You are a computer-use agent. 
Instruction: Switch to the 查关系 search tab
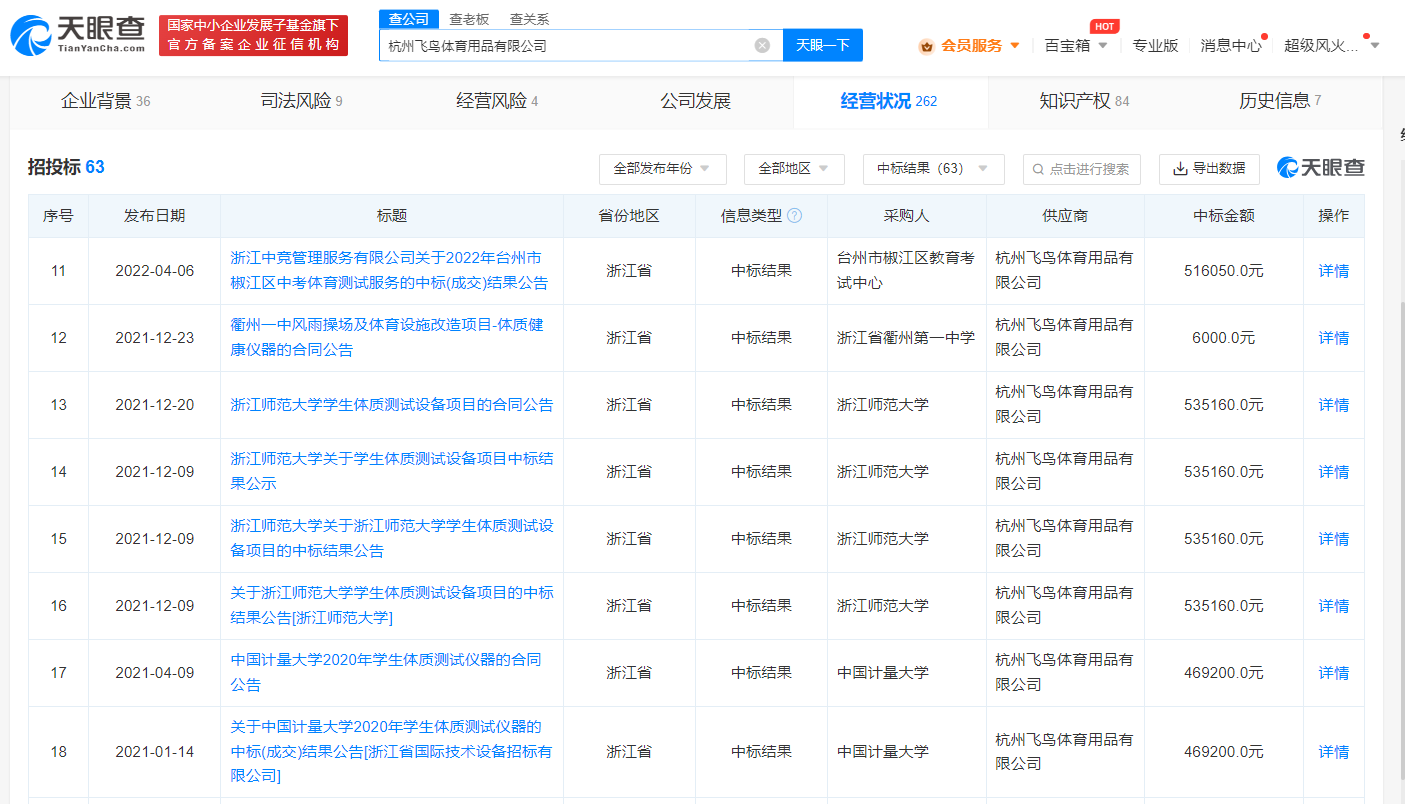[x=529, y=19]
